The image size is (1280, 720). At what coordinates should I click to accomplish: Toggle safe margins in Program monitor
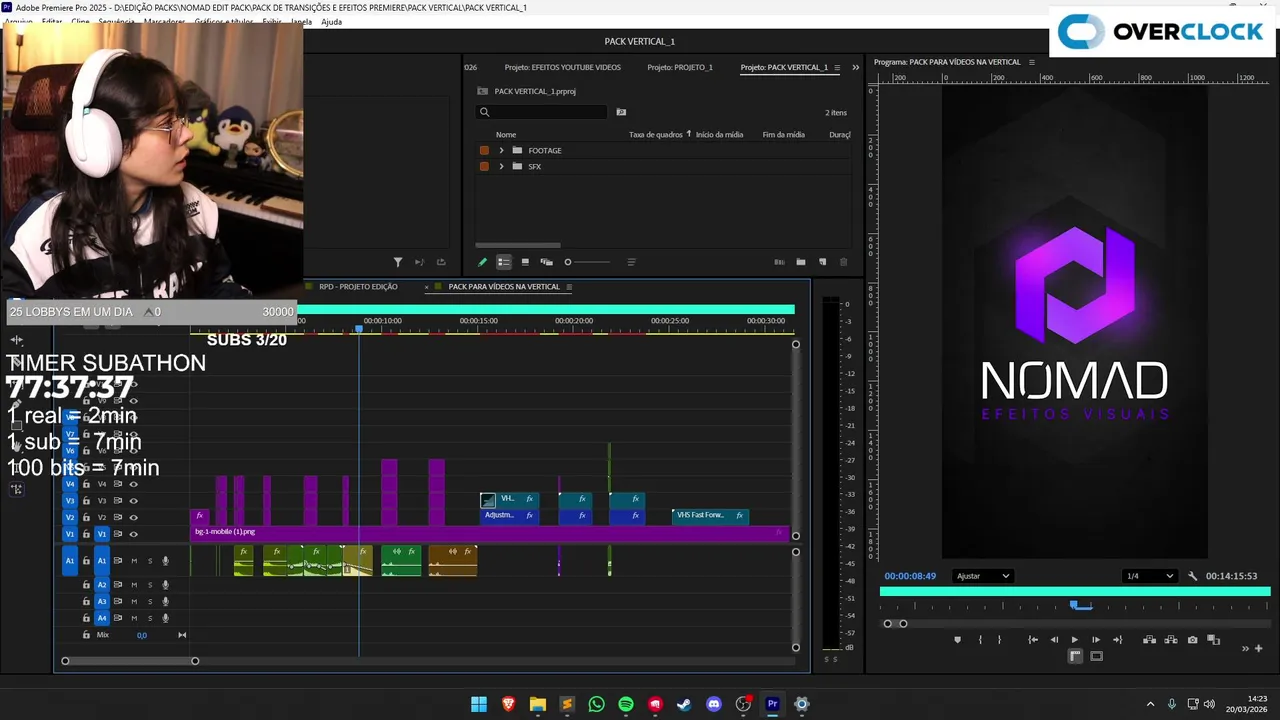[x=1097, y=656]
